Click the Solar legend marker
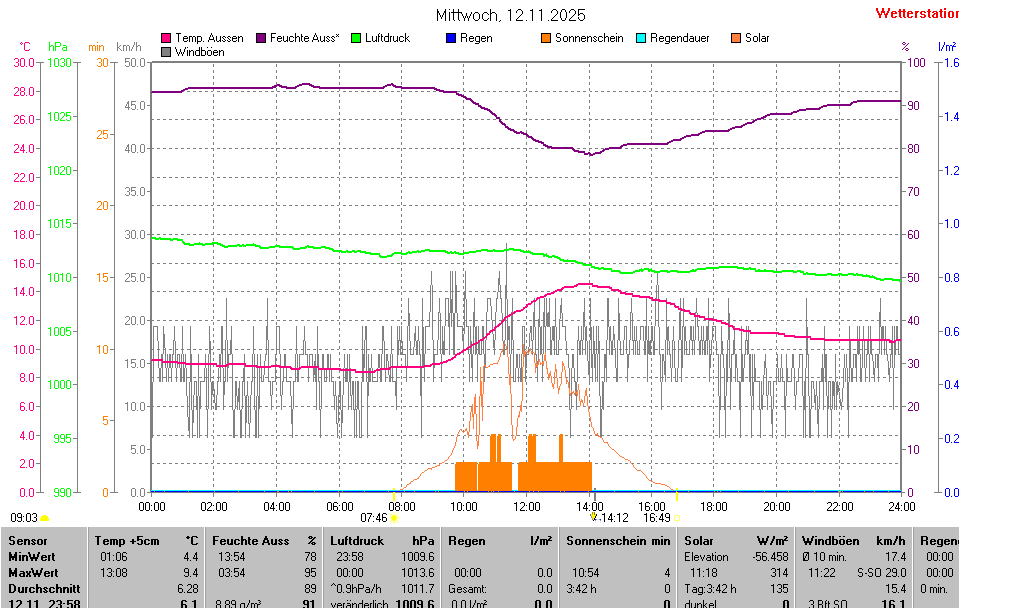Screen dimensions: 1024x608 click(x=736, y=38)
